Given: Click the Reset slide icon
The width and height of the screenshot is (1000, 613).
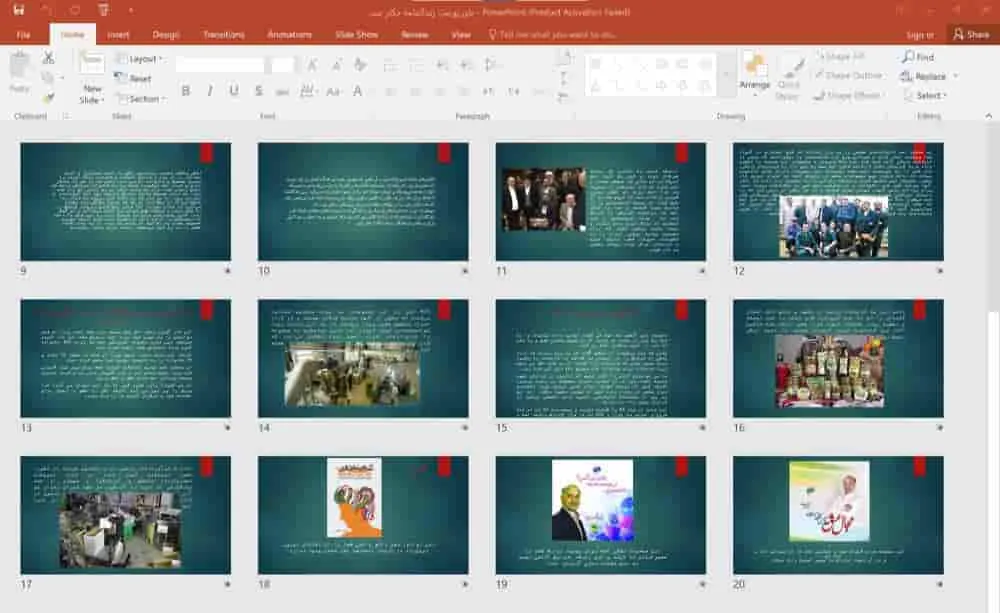Looking at the screenshot, I should click(x=134, y=78).
